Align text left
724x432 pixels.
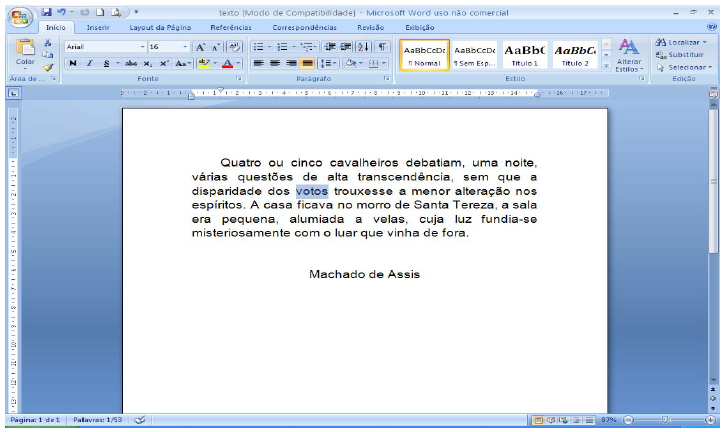pyautogui.click(x=259, y=64)
